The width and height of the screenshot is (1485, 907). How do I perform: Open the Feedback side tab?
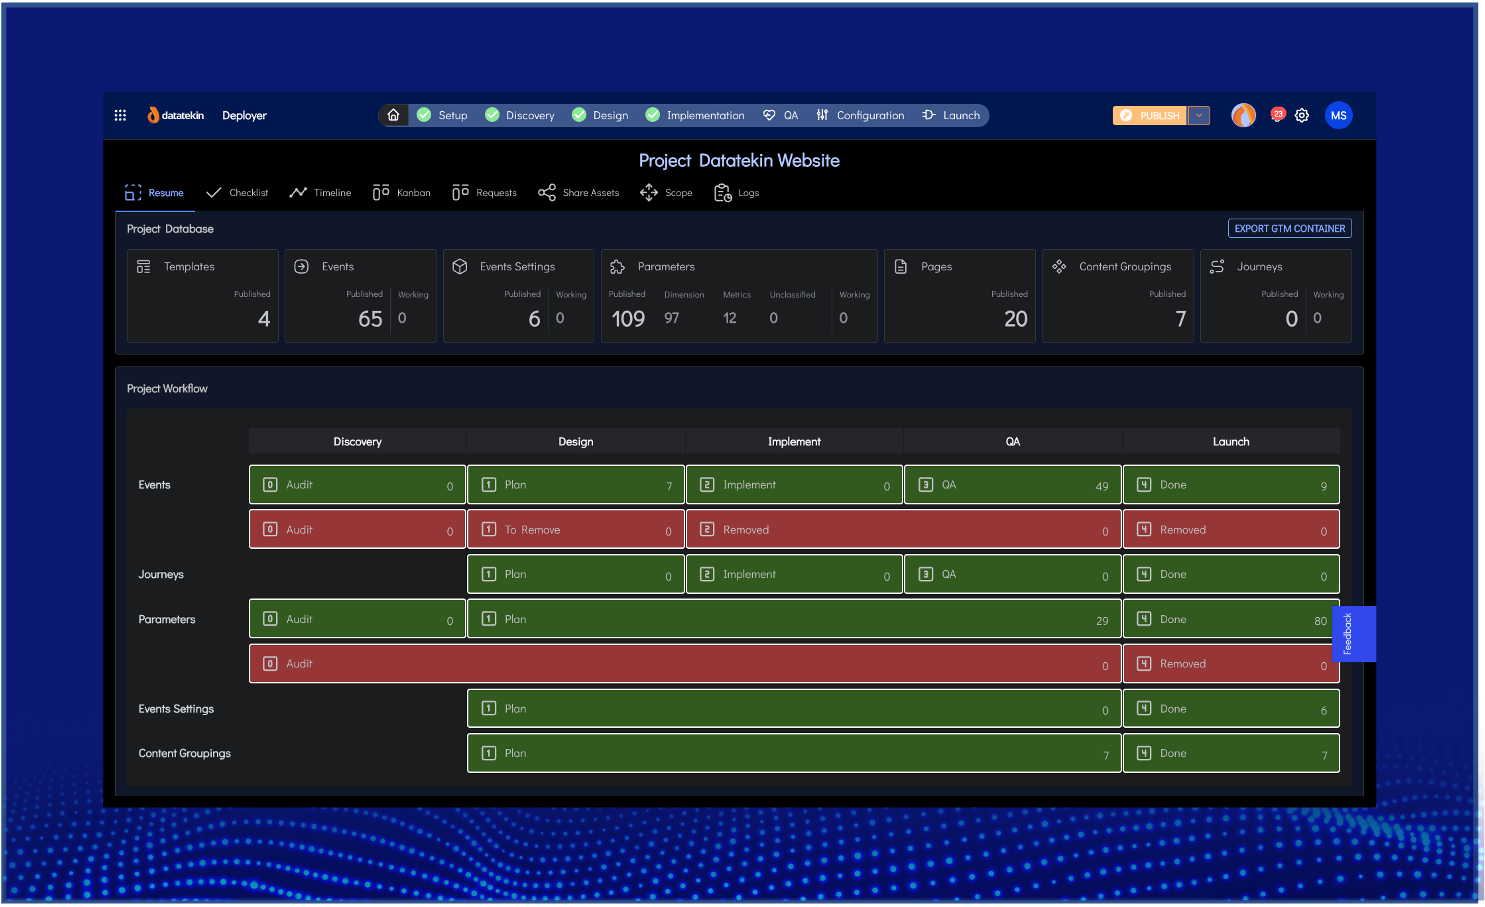[1354, 634]
